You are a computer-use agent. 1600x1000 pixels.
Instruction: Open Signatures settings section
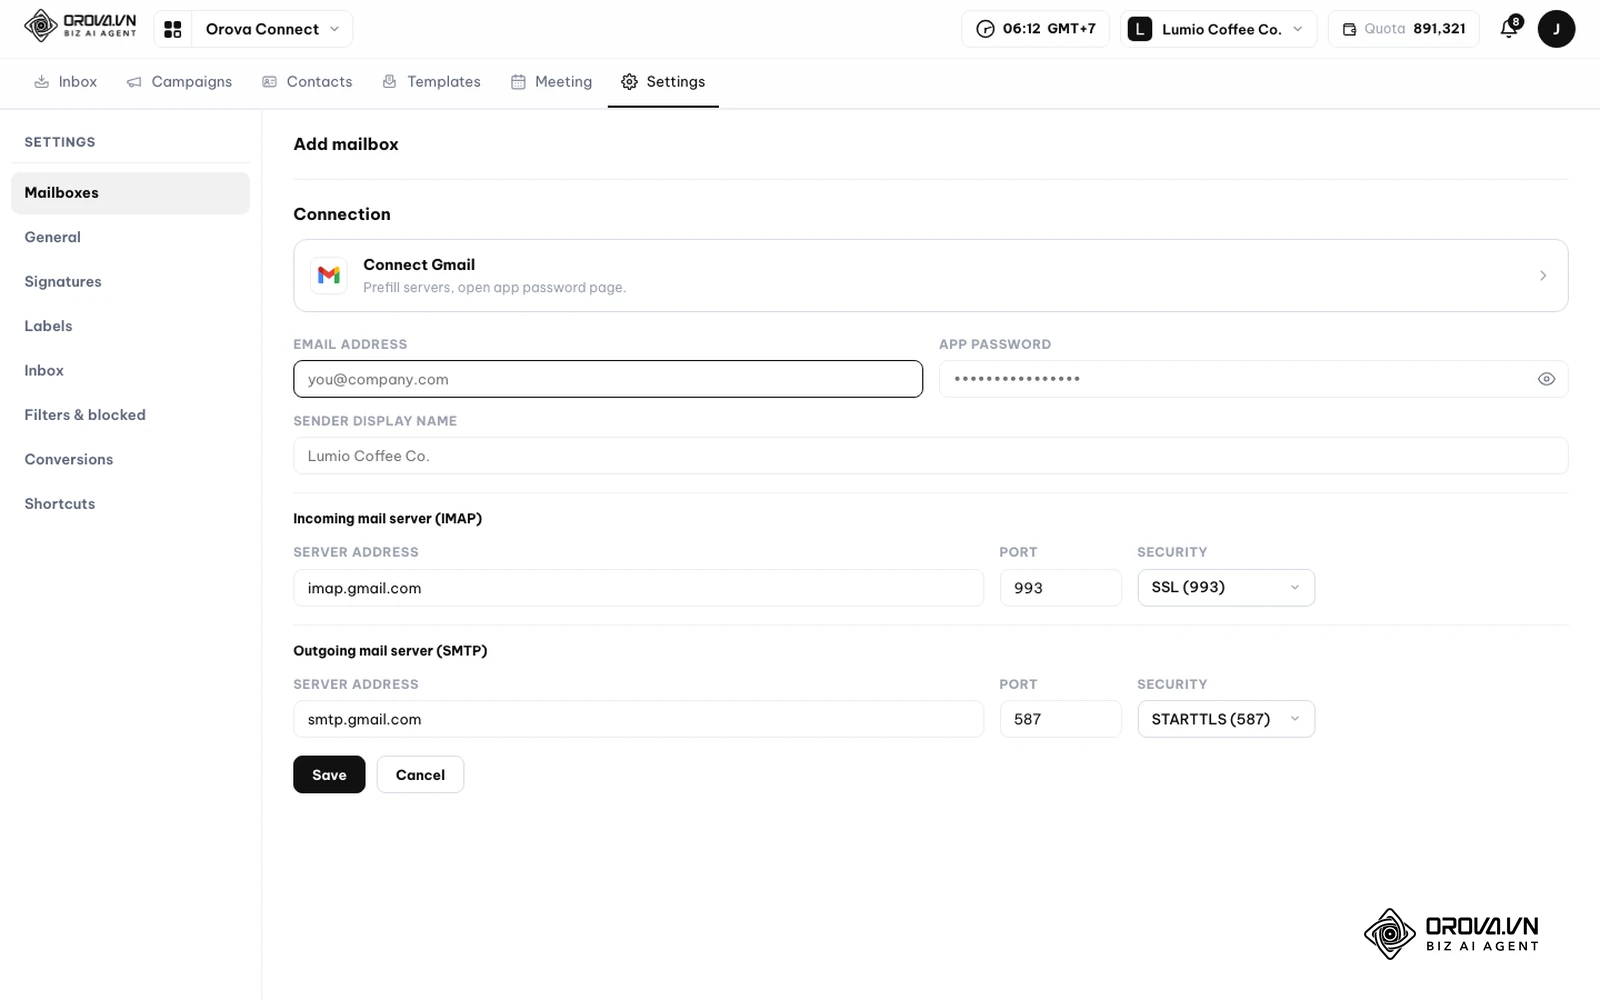tap(130, 282)
